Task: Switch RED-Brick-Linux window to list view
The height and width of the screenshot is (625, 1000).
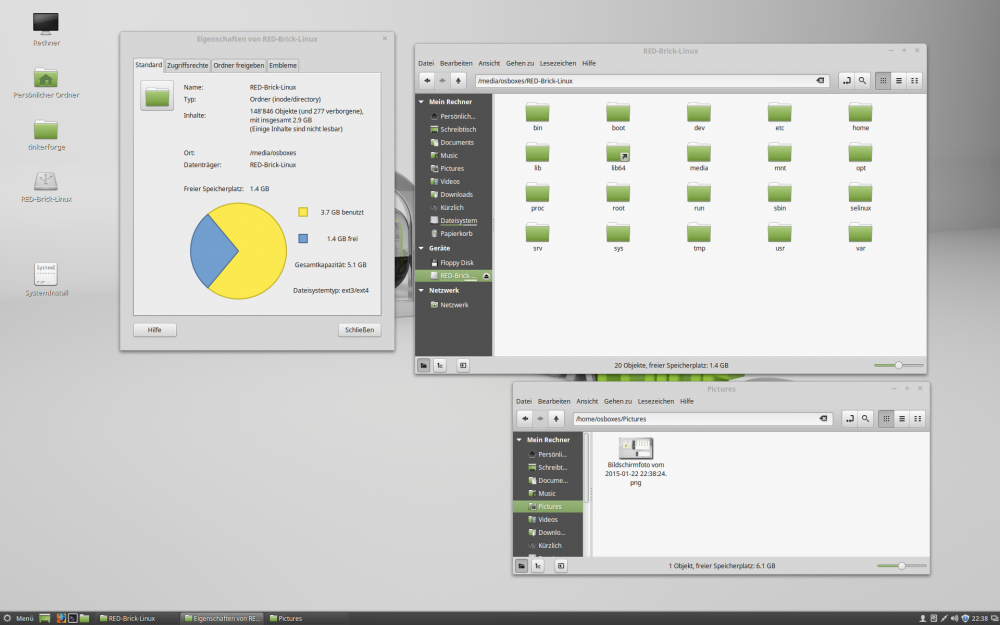Action: tap(899, 80)
